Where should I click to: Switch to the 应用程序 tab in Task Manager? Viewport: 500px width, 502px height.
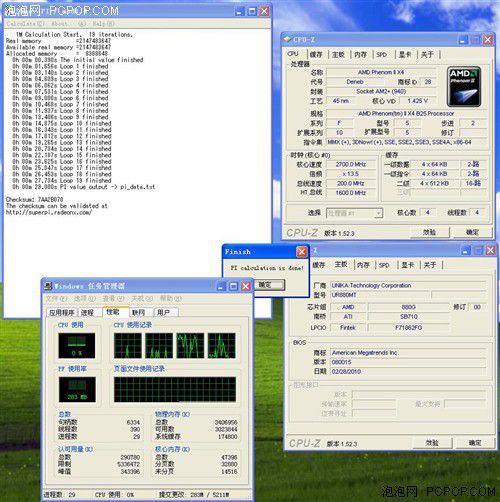tap(62, 313)
